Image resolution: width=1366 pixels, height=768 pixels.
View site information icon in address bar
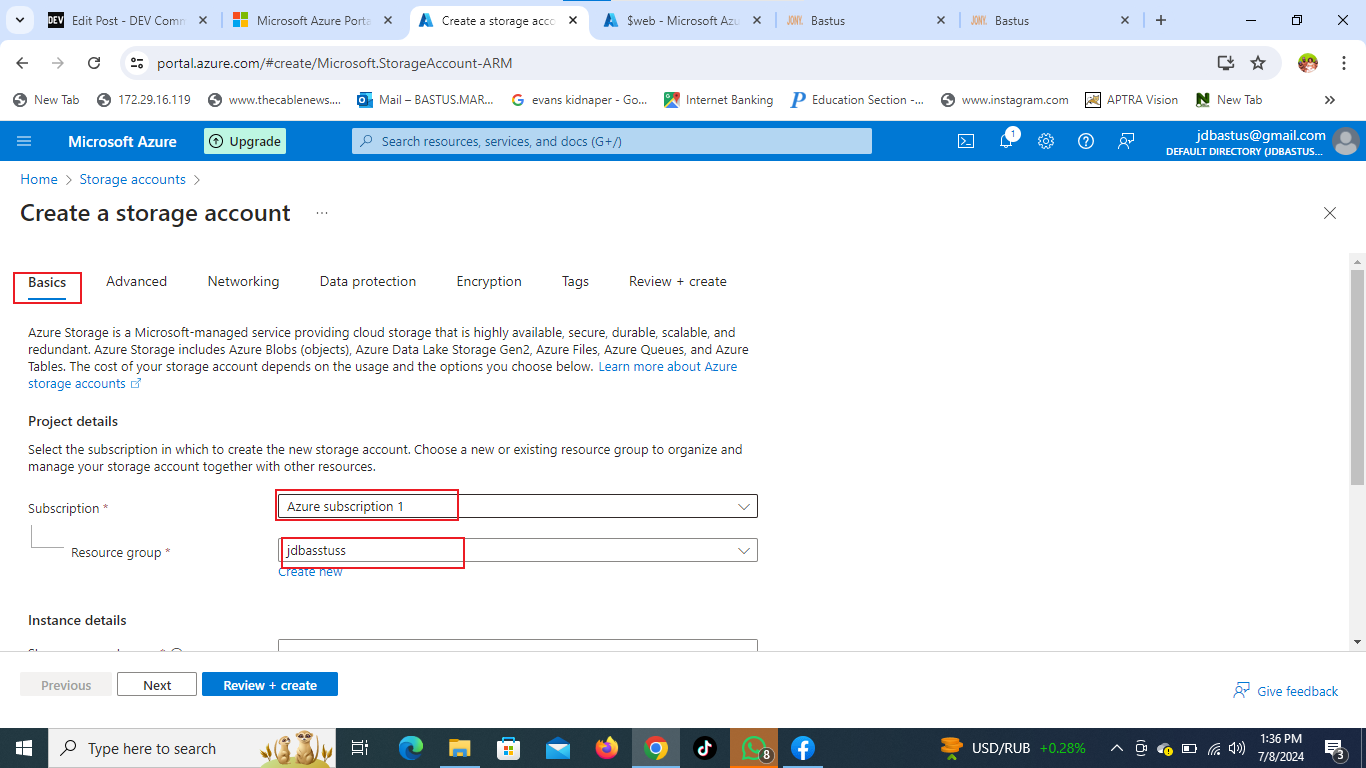click(138, 63)
